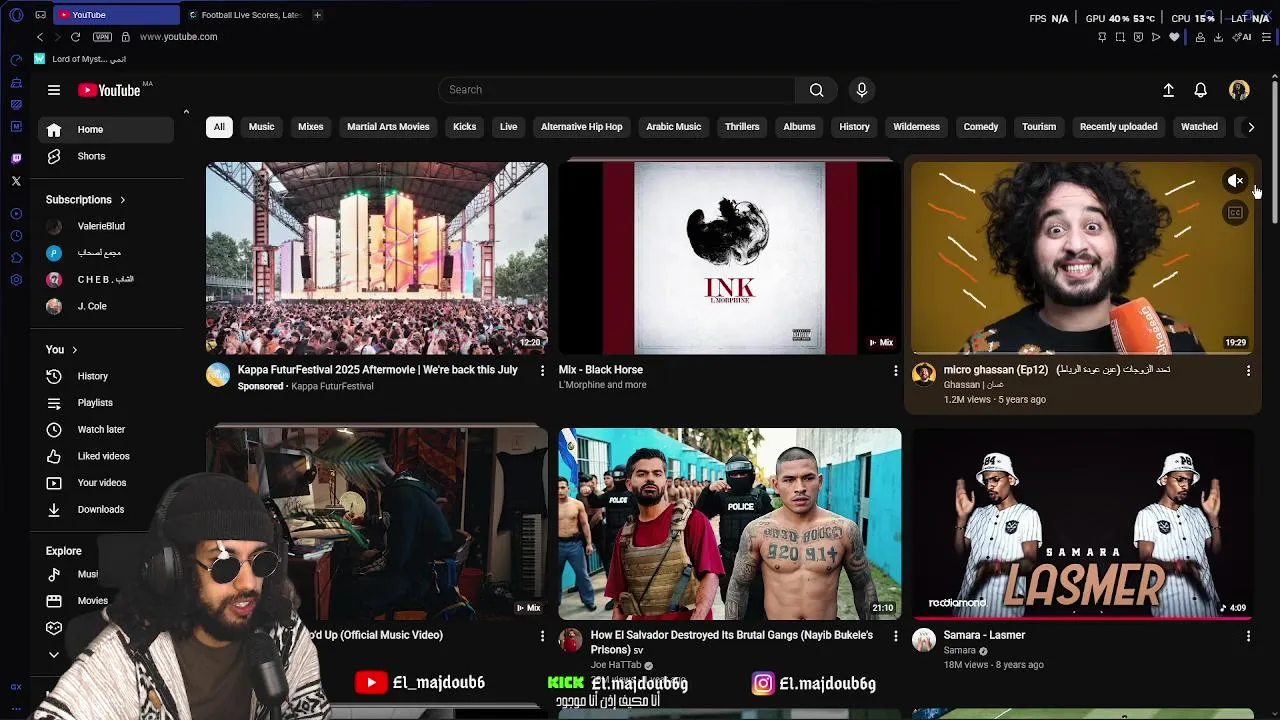Unmute the micro ghassan preview
This screenshot has height=720, width=1280.
(x=1236, y=181)
